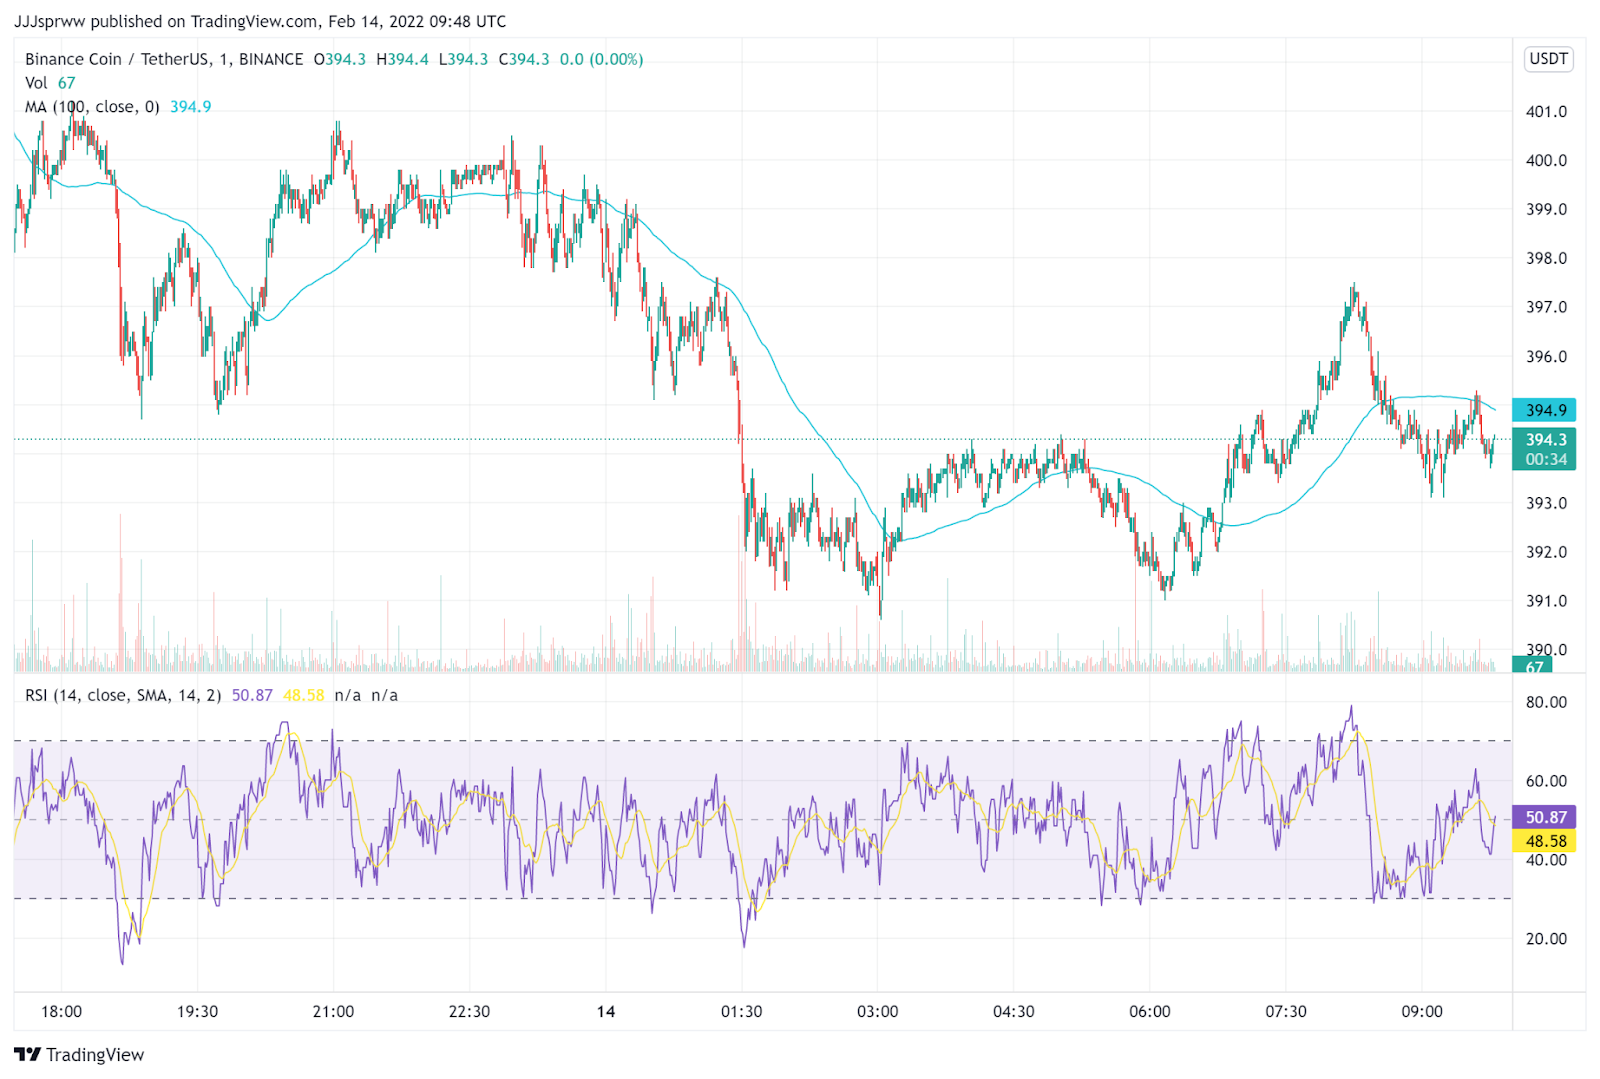This screenshot has height=1079, width=1600.
Task: Click the 396.0 price axis label
Action: (x=1546, y=357)
